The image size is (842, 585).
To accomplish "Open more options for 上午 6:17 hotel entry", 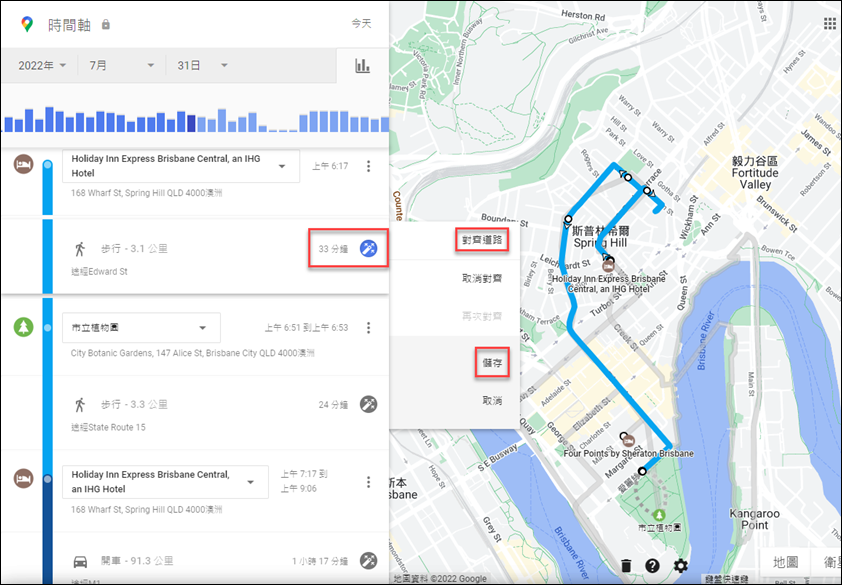I will click(x=368, y=166).
